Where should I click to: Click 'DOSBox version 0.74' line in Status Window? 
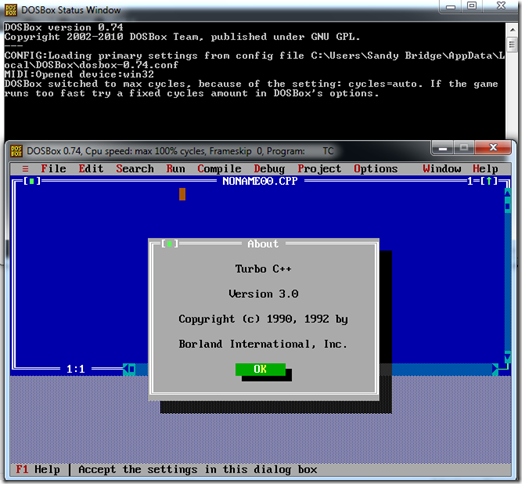pyautogui.click(x=64, y=27)
